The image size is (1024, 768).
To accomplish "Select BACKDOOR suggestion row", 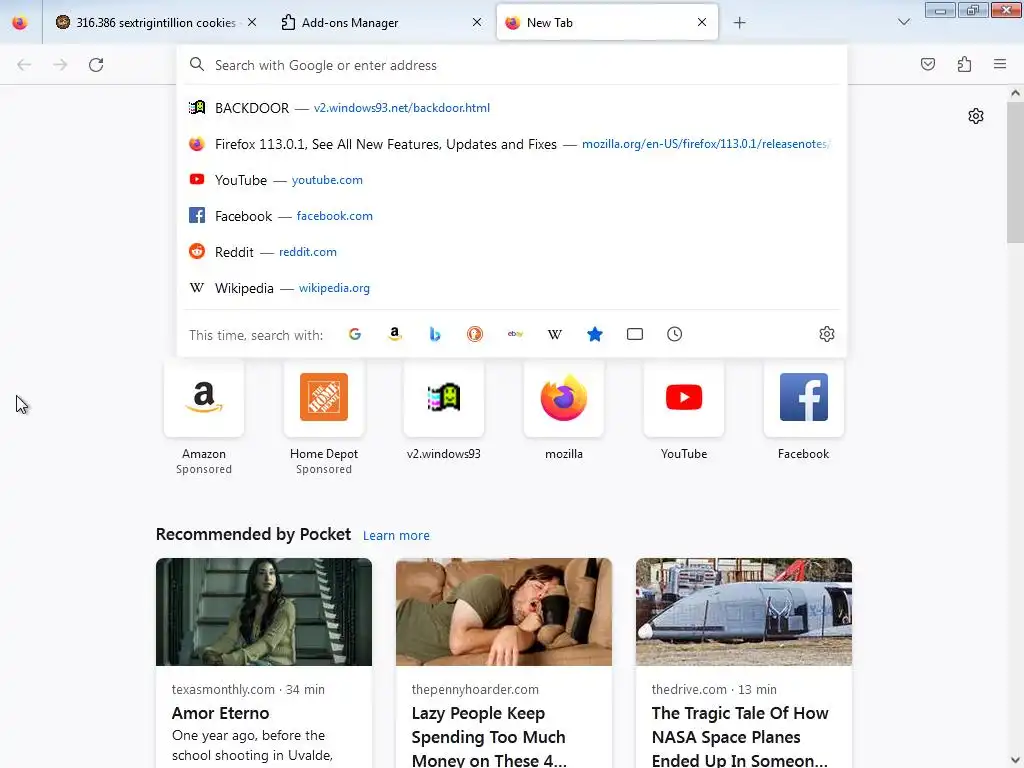I will (512, 108).
